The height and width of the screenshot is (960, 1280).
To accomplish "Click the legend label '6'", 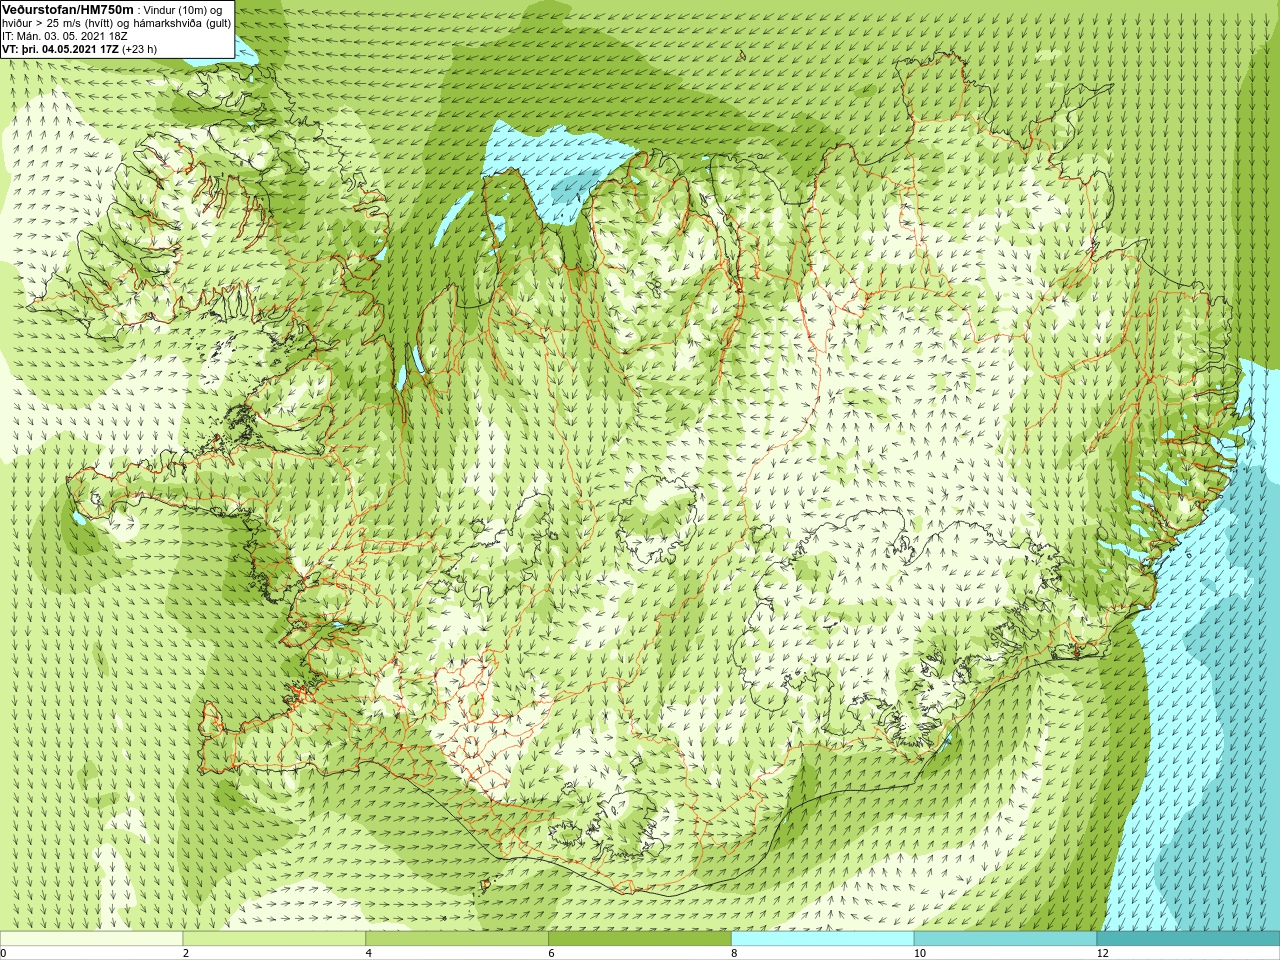I will [552, 954].
